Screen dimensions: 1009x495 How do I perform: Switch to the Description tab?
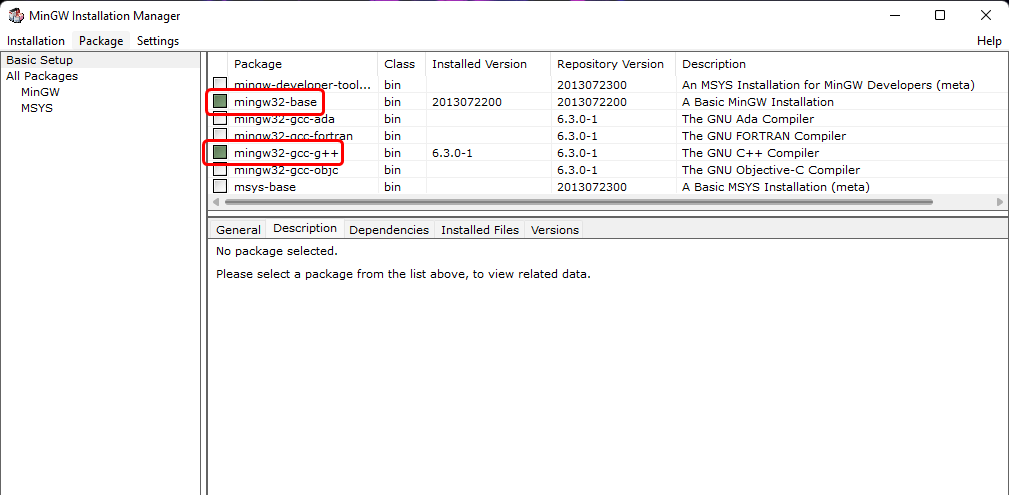305,229
